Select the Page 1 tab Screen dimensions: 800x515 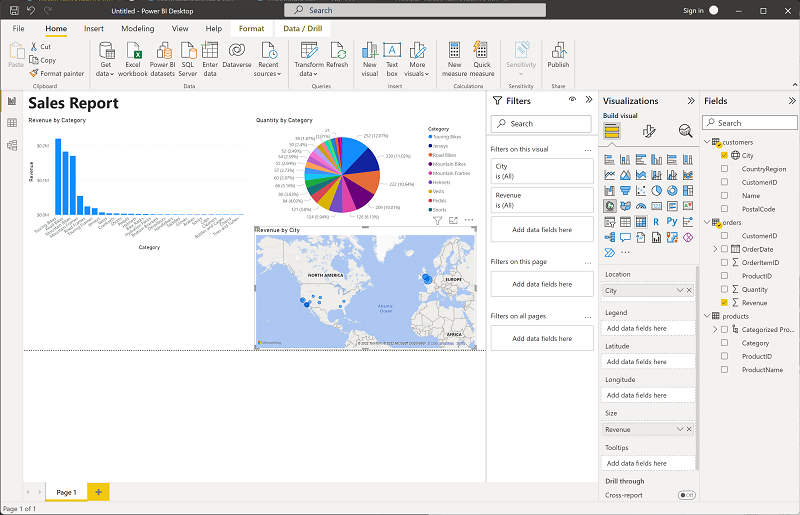[x=66, y=492]
